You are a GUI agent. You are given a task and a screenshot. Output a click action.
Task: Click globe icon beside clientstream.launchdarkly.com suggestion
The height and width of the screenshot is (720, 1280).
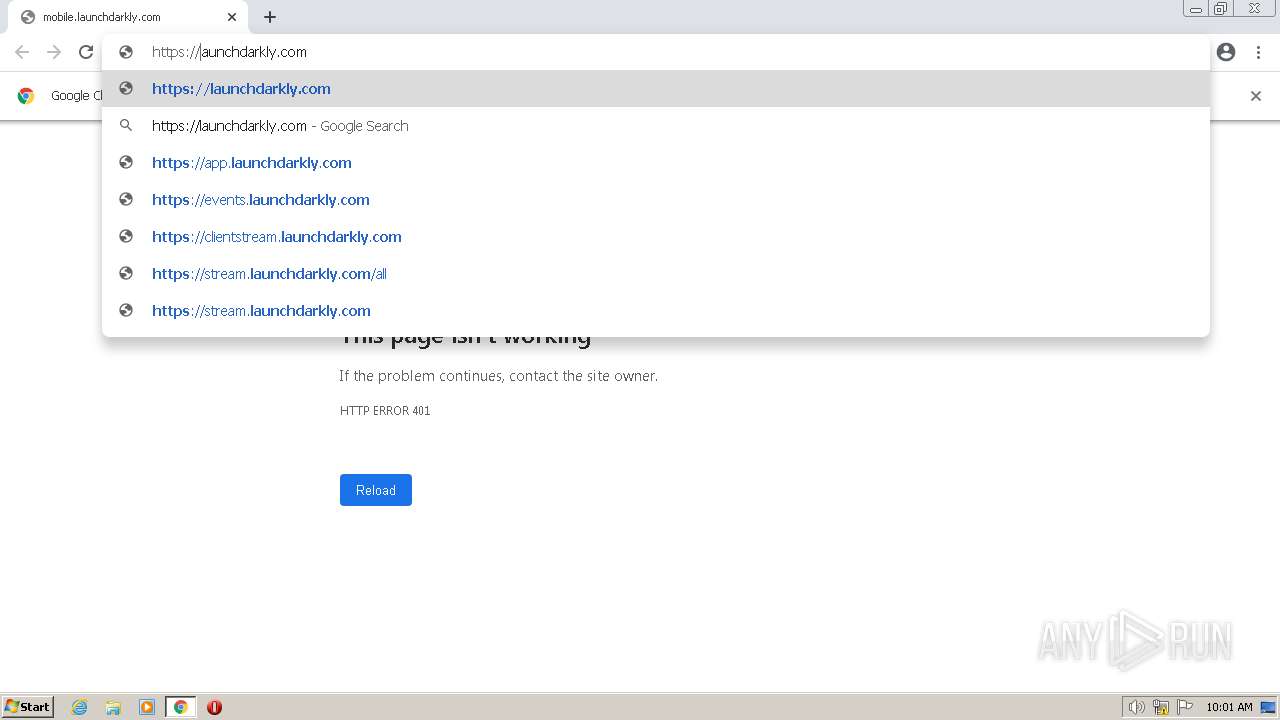click(x=126, y=237)
